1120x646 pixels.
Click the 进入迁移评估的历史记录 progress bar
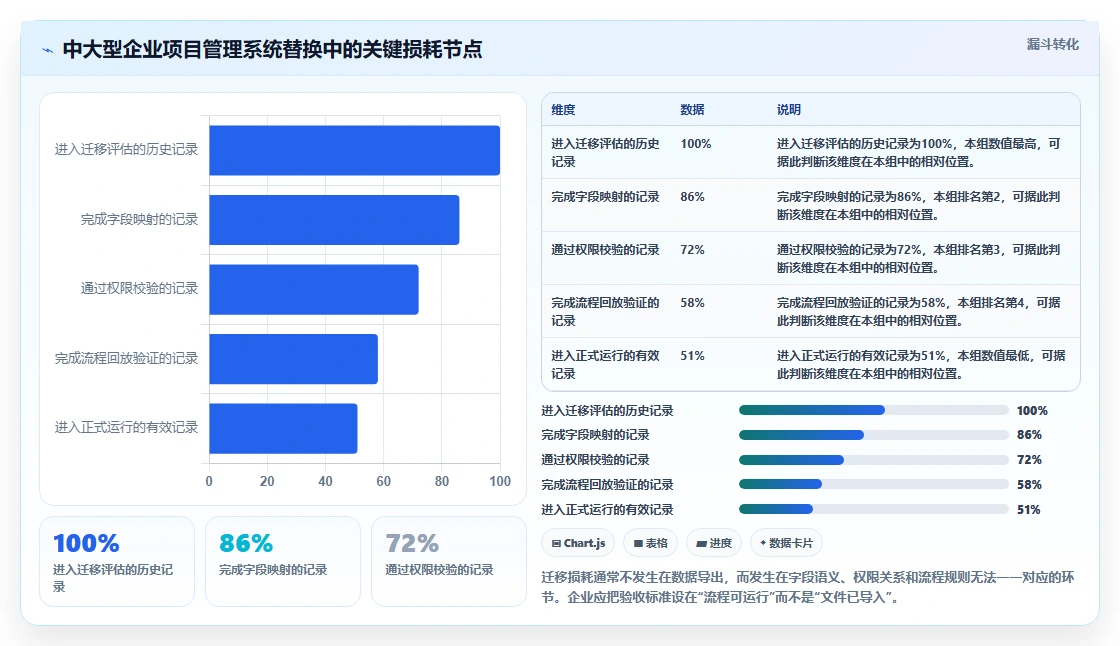tap(874, 410)
